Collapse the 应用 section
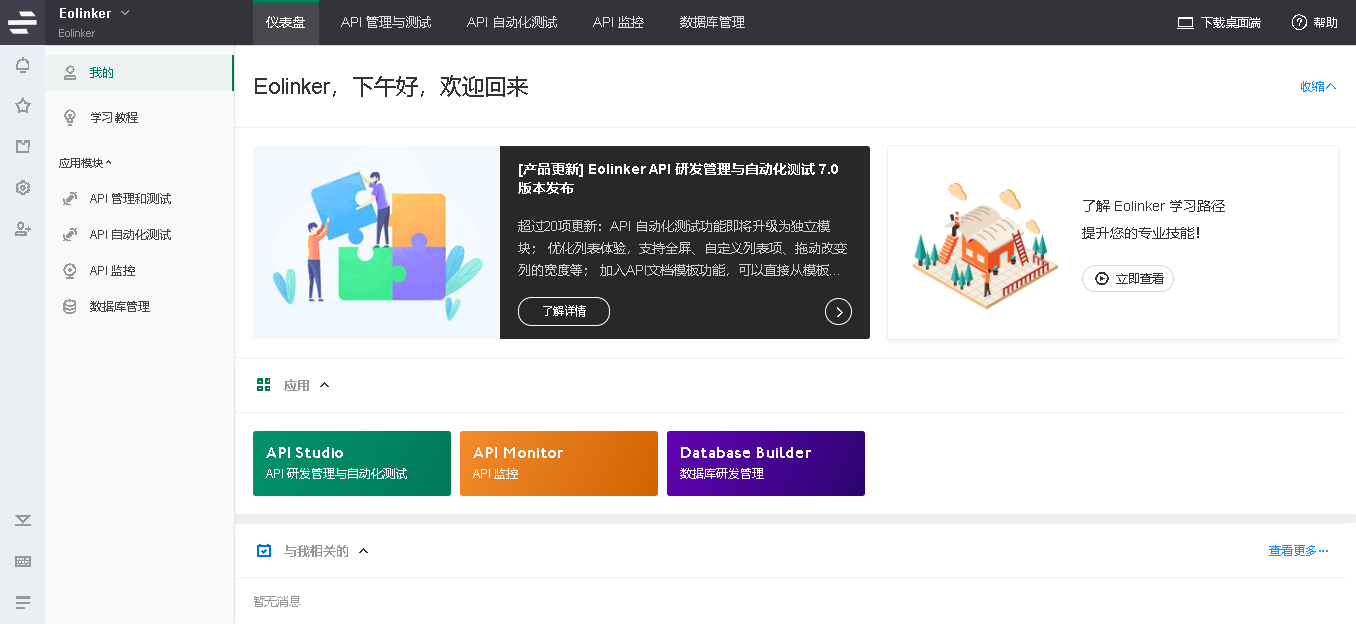1356x624 pixels. point(323,385)
